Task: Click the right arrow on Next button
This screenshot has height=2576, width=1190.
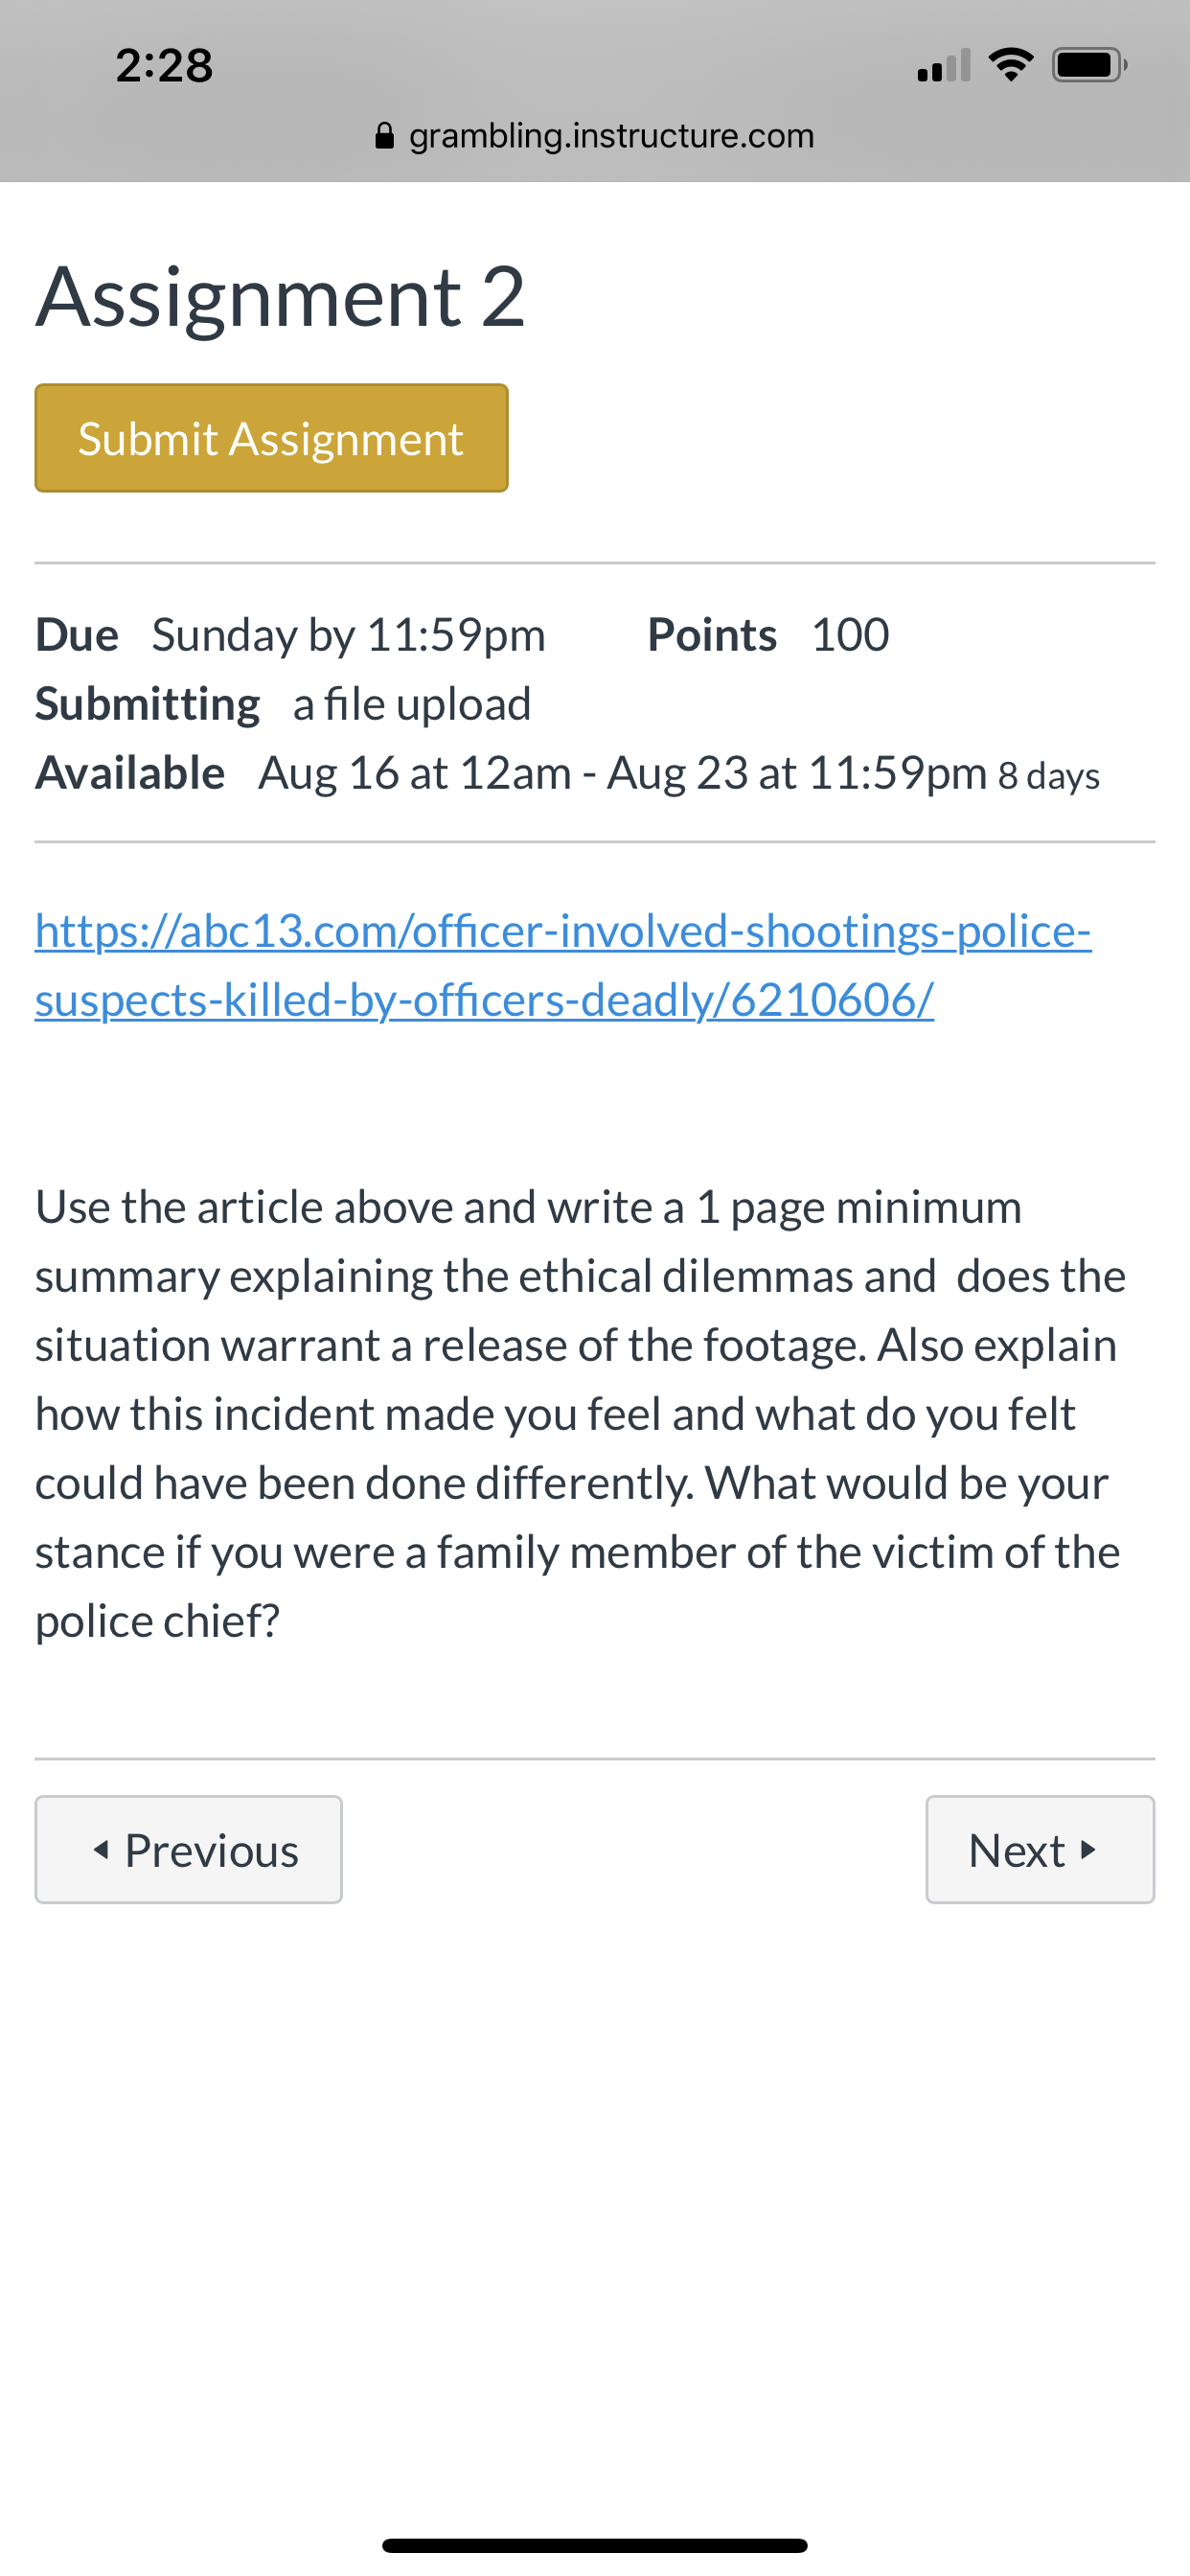Action: coord(1089,1849)
